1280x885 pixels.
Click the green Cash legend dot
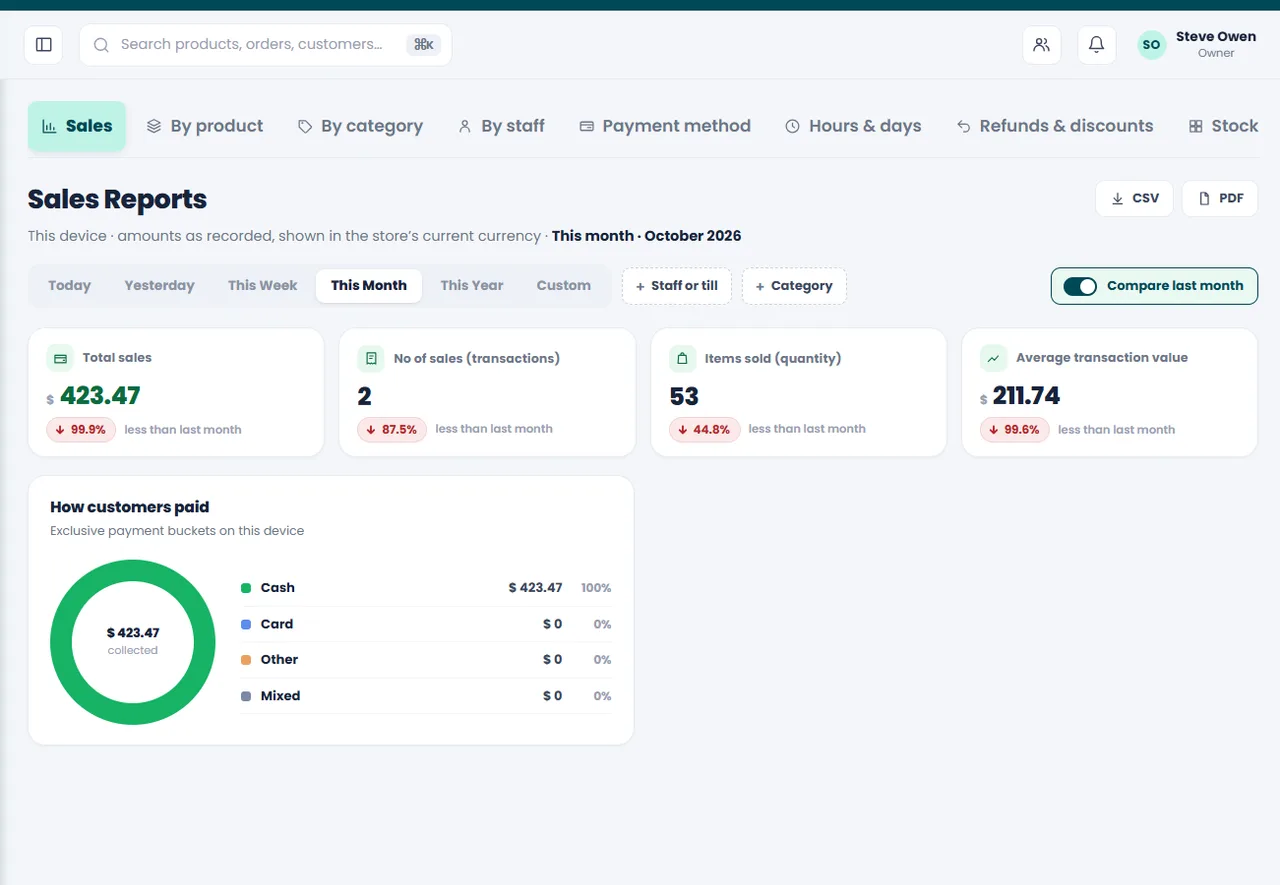pyautogui.click(x=246, y=588)
